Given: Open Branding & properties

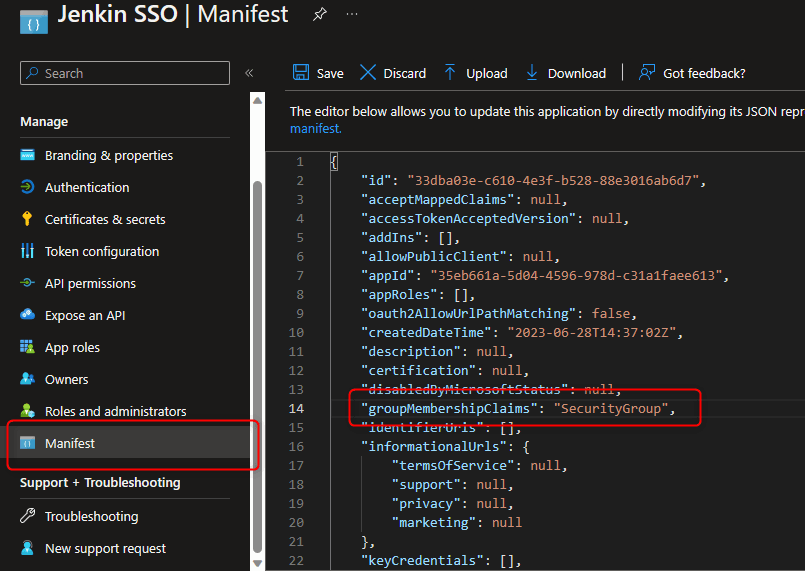Looking at the screenshot, I should [x=109, y=156].
